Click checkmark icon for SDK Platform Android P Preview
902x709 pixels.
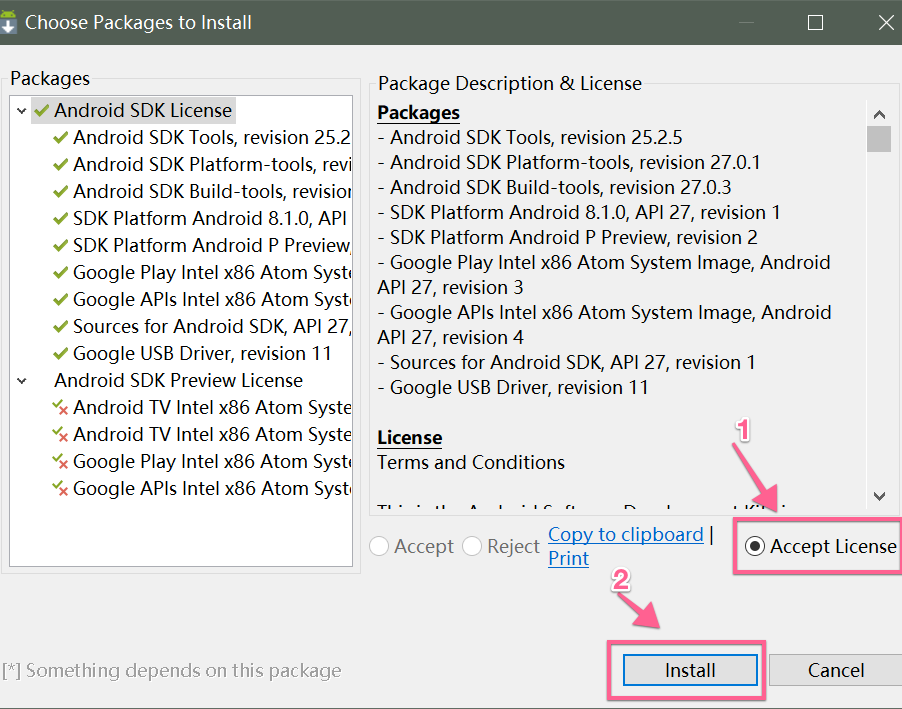pyautogui.click(x=60, y=246)
